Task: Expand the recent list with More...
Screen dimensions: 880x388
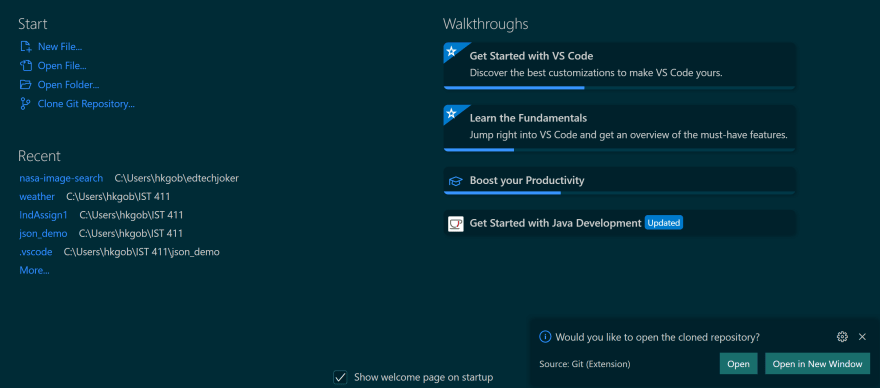Action: pyautogui.click(x=34, y=270)
